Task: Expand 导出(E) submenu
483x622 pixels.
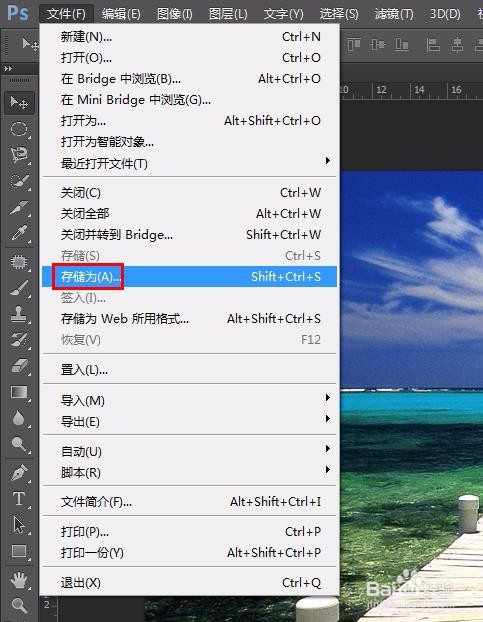Action: [x=328, y=419]
